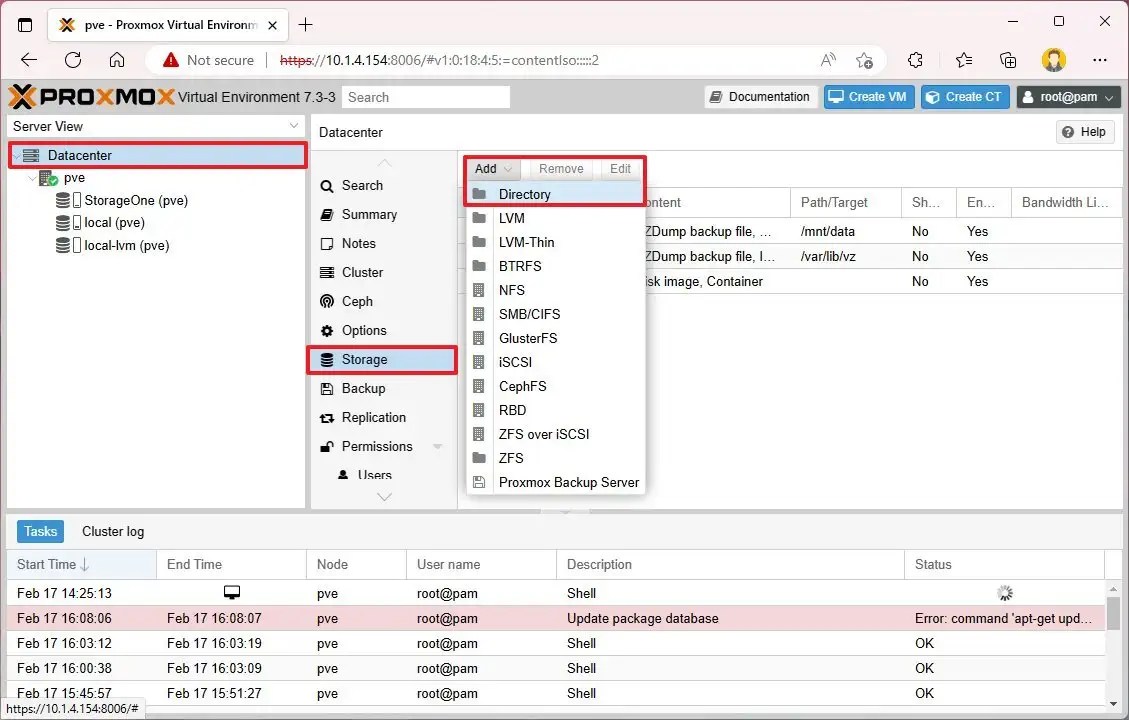The height and width of the screenshot is (720, 1129).
Task: Select the Search icon in the Datacenter sidebar
Action: tap(326, 185)
